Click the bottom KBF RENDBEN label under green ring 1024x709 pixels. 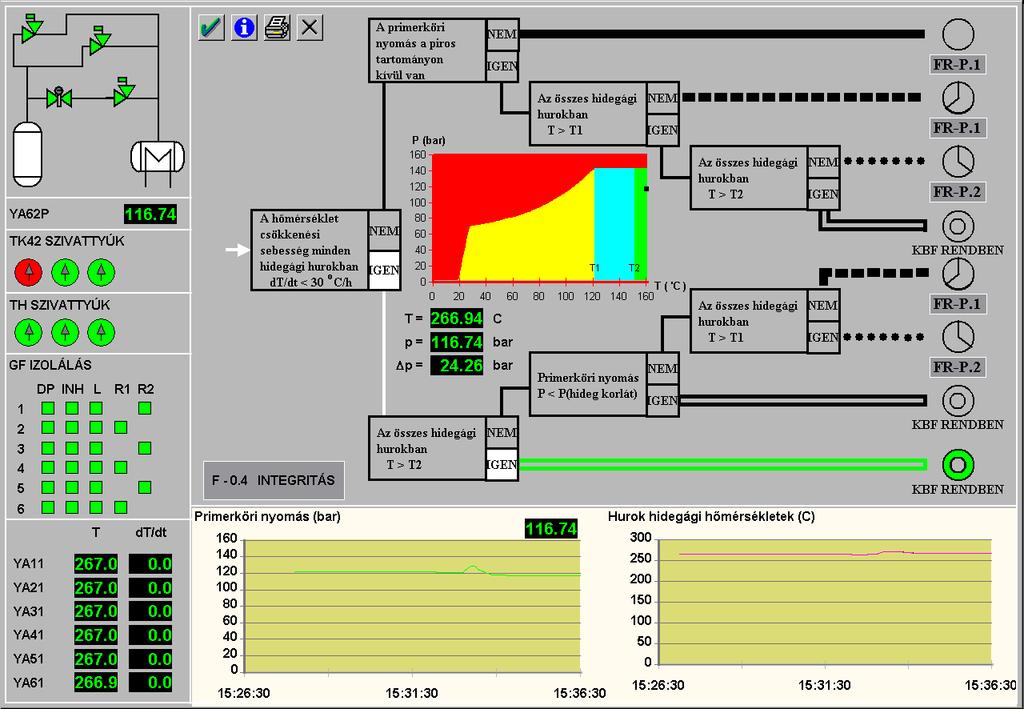957,489
